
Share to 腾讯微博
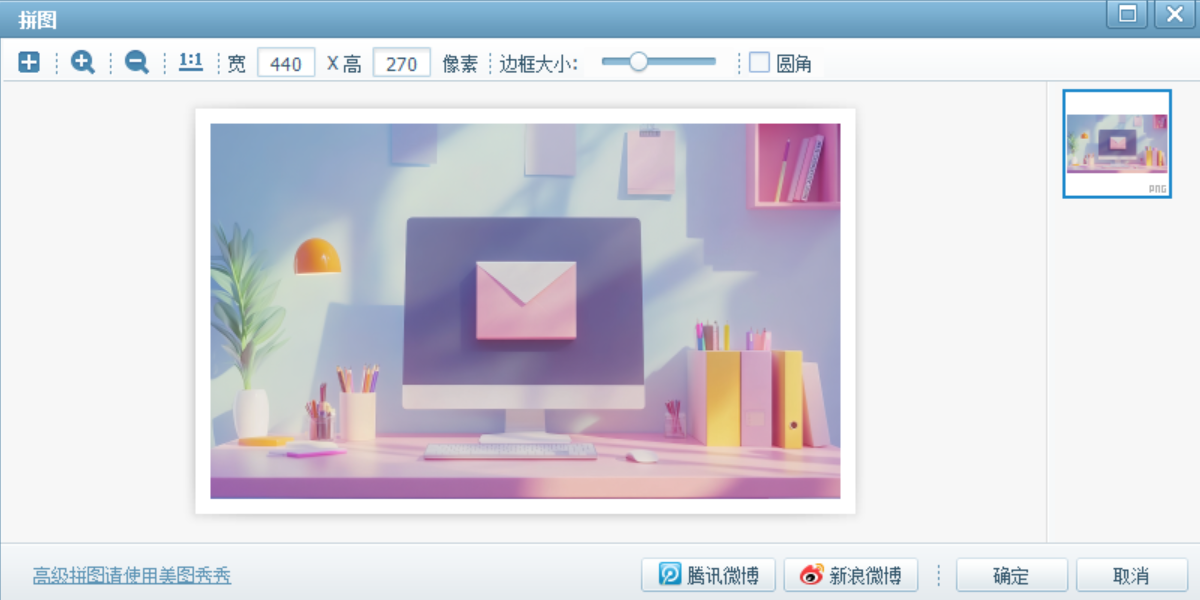[x=708, y=576]
